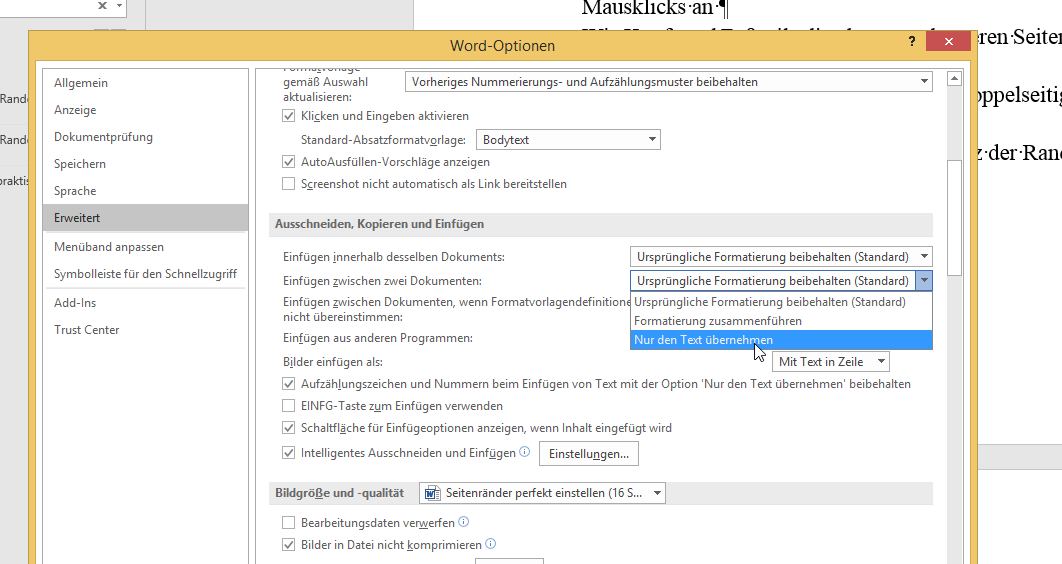This screenshot has width=1062, height=564.
Task: Toggle 'Aufzählungszeichen und Nummern beim Einfügen' checkbox
Action: pyautogui.click(x=289, y=384)
